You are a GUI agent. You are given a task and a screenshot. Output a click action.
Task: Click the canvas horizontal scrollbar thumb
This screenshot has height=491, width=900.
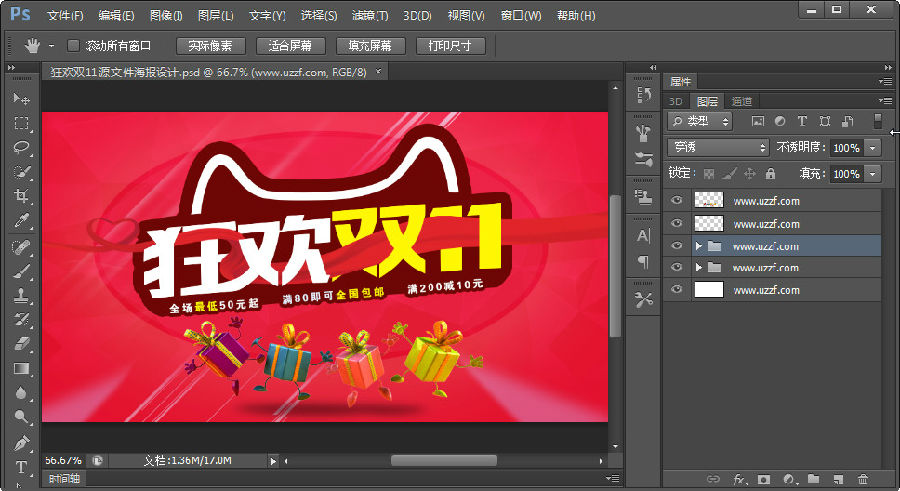click(444, 461)
